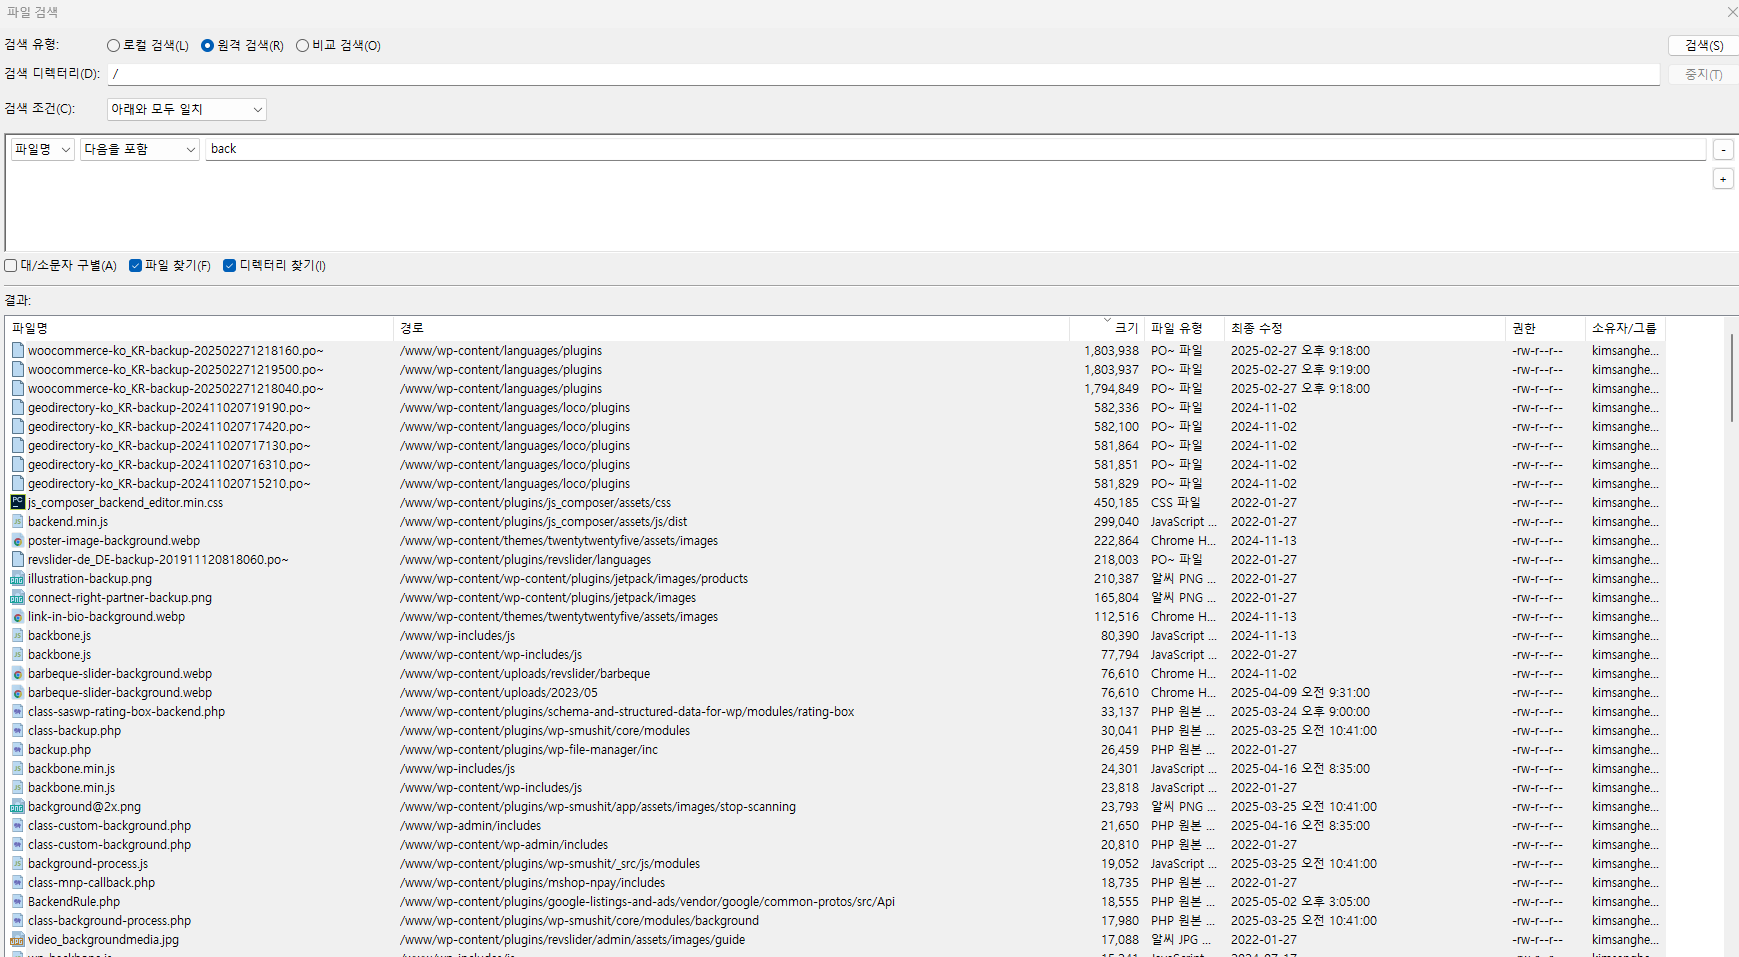This screenshot has width=1739, height=957.
Task: Select the 비교 검색 radio option
Action: 302,46
